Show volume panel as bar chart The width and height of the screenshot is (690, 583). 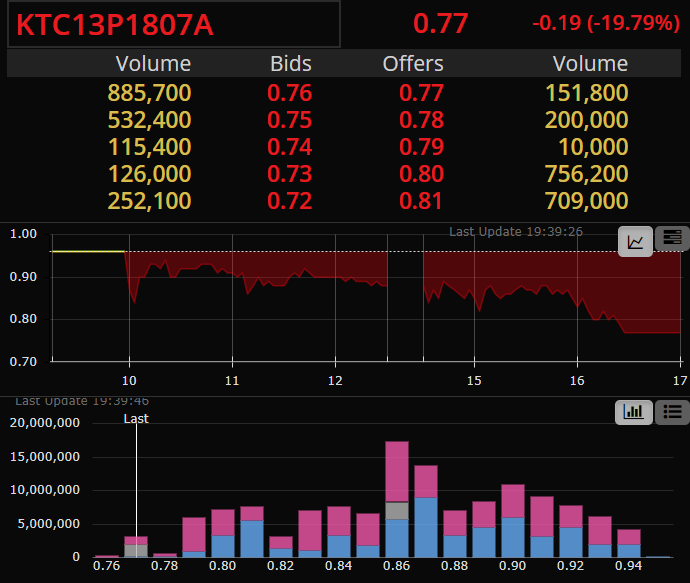633,412
